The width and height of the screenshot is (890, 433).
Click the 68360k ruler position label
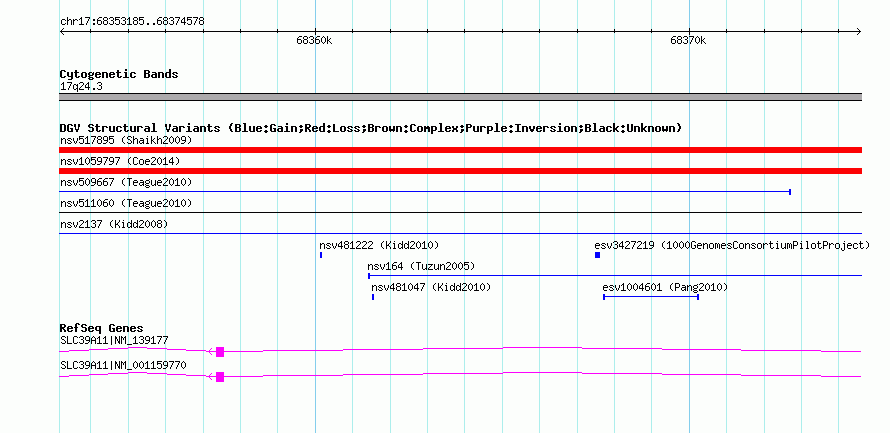[314, 40]
